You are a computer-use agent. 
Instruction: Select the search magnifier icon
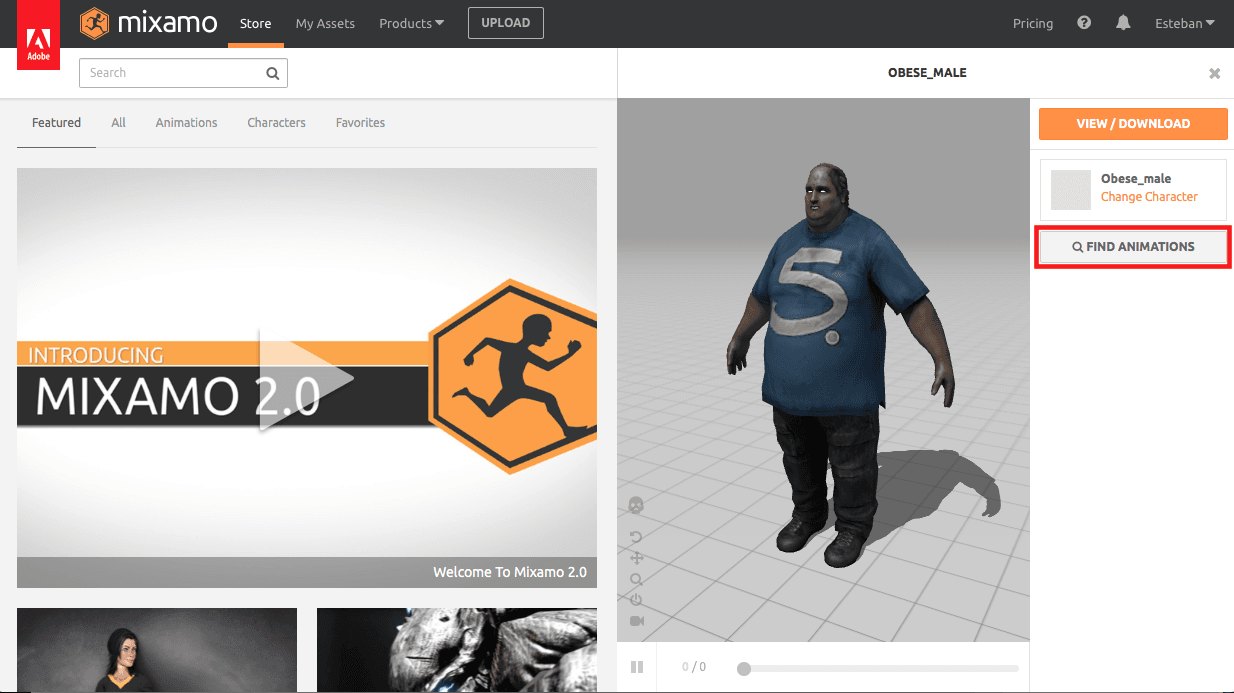tap(272, 73)
